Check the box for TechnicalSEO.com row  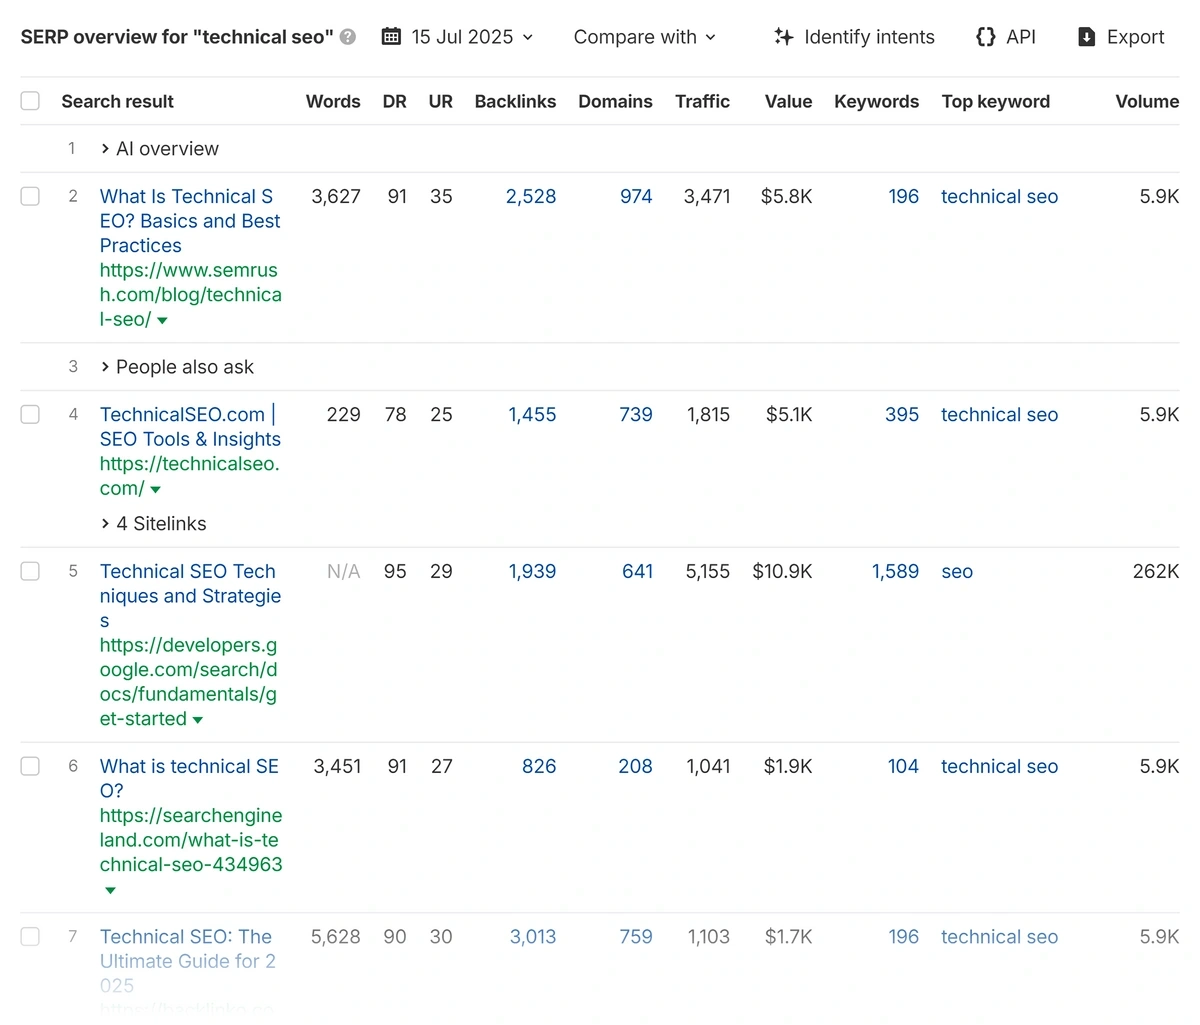tap(30, 414)
